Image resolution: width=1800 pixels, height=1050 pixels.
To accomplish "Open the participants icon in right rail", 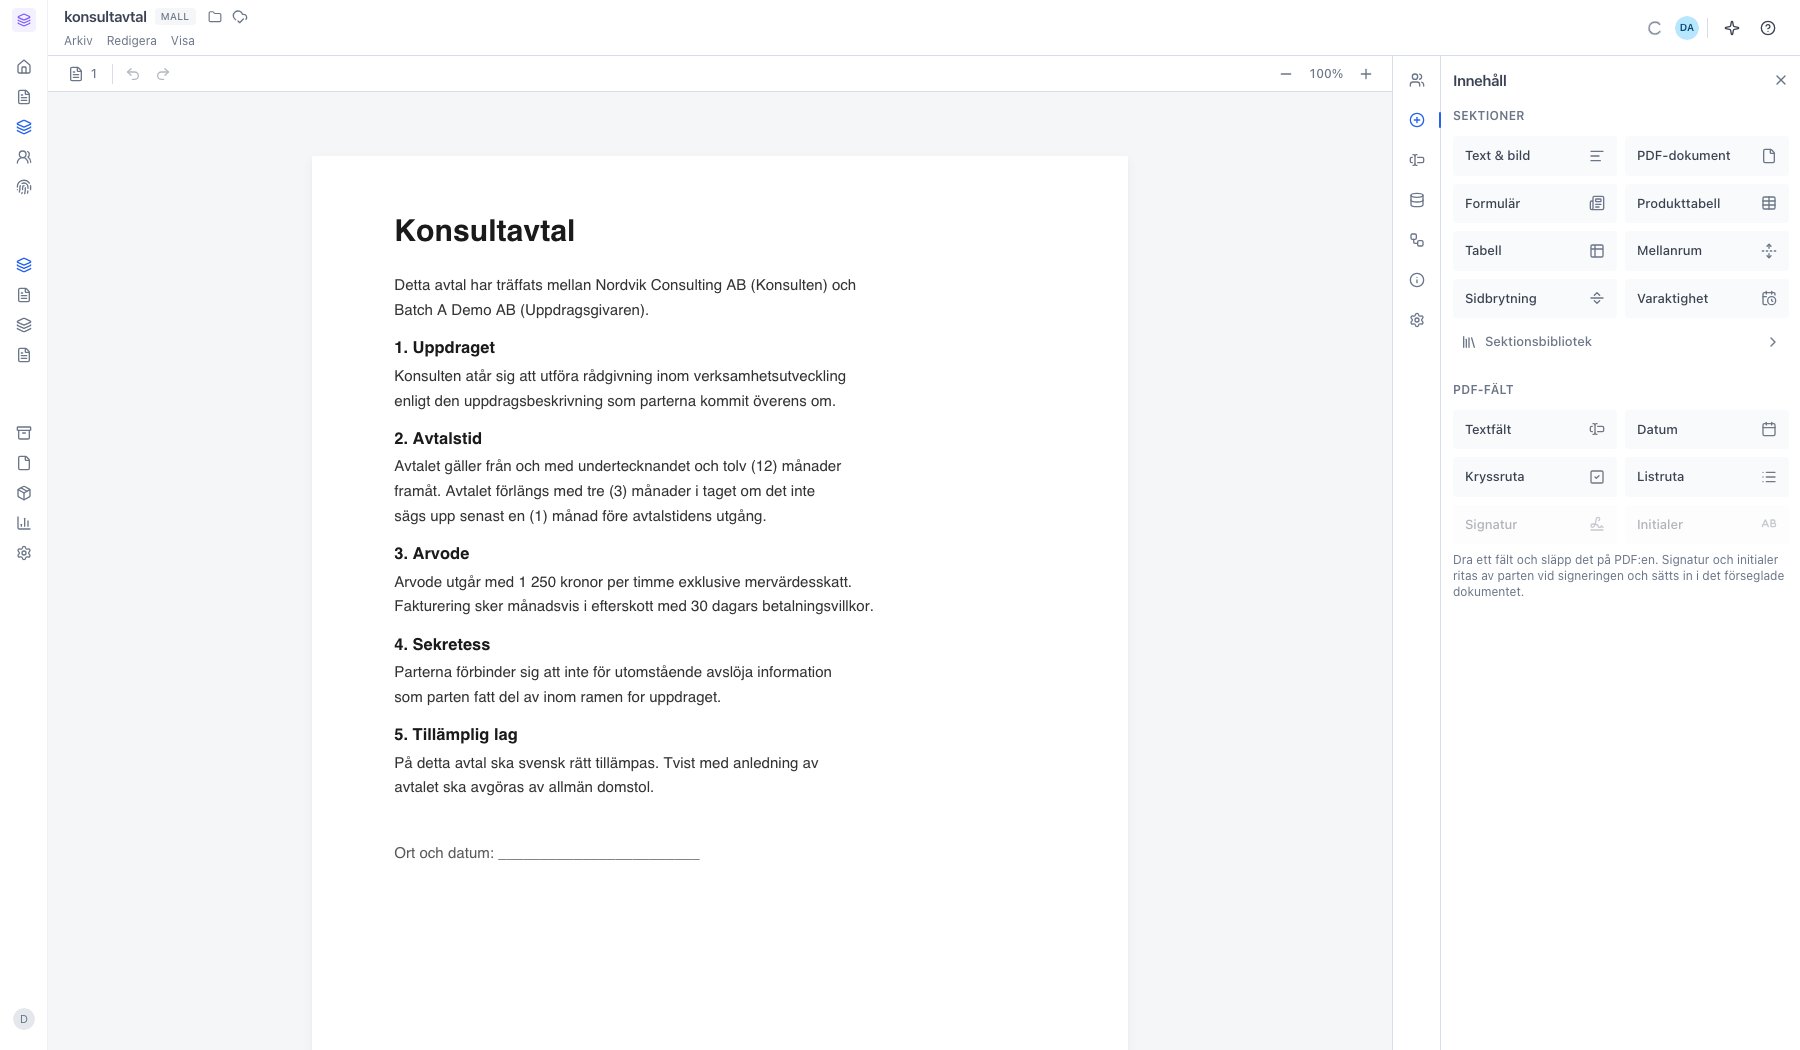I will pyautogui.click(x=1416, y=80).
